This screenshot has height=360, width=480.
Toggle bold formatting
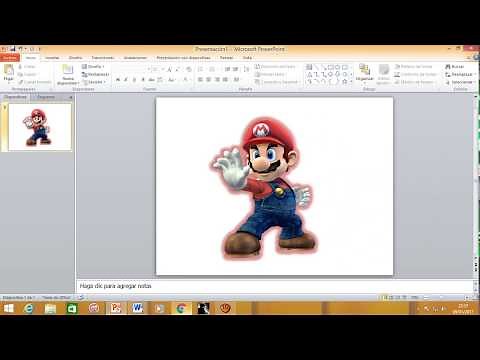pos(118,80)
